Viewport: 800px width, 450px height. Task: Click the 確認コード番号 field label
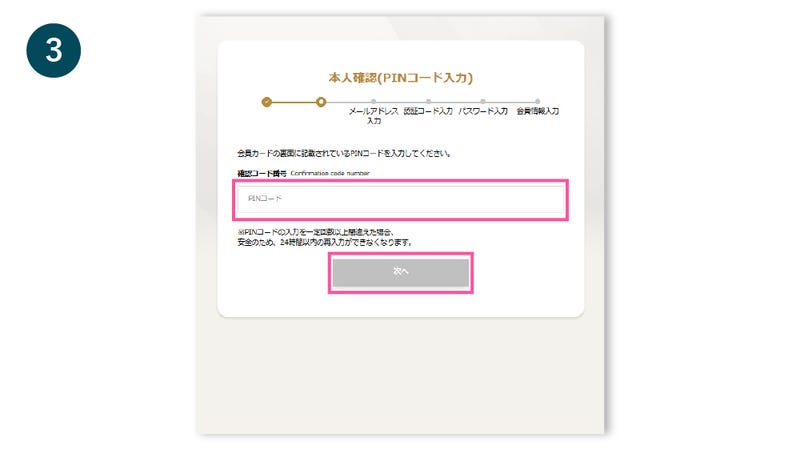click(262, 173)
